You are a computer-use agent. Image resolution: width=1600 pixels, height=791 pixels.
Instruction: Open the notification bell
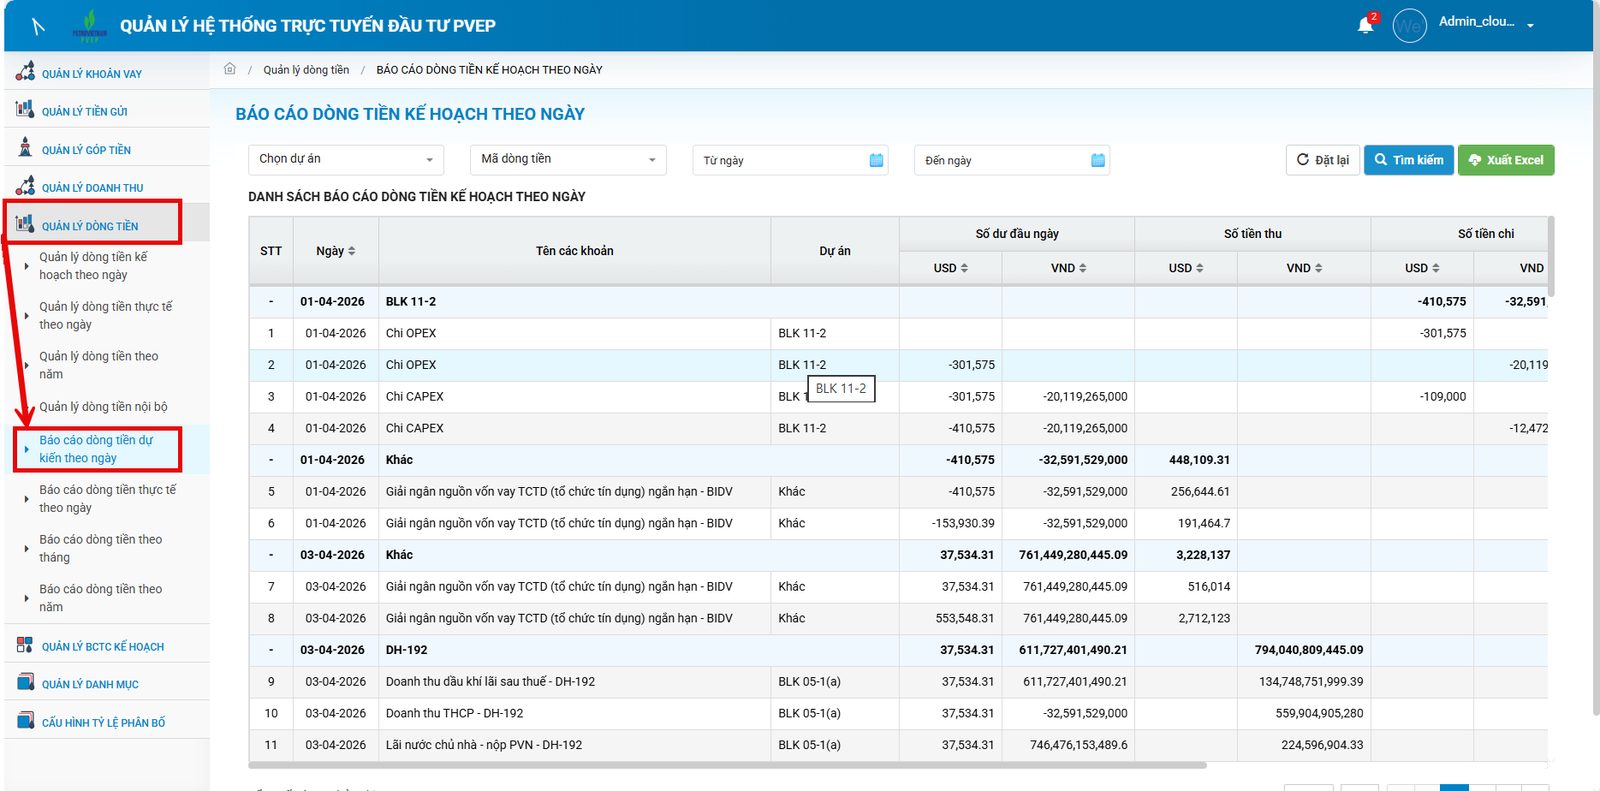(1365, 25)
